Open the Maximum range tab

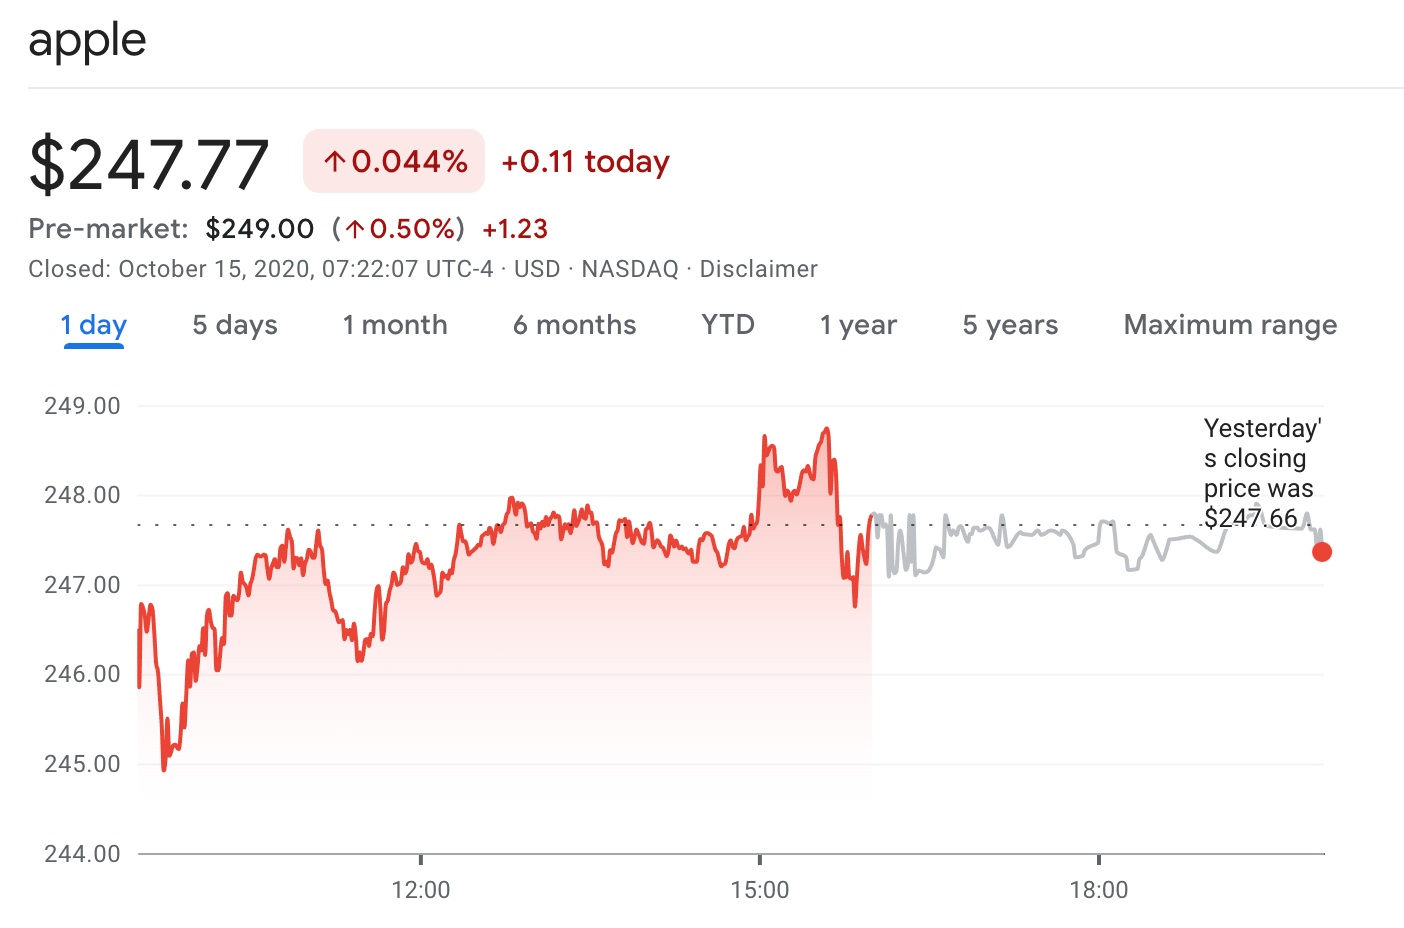click(x=1230, y=325)
